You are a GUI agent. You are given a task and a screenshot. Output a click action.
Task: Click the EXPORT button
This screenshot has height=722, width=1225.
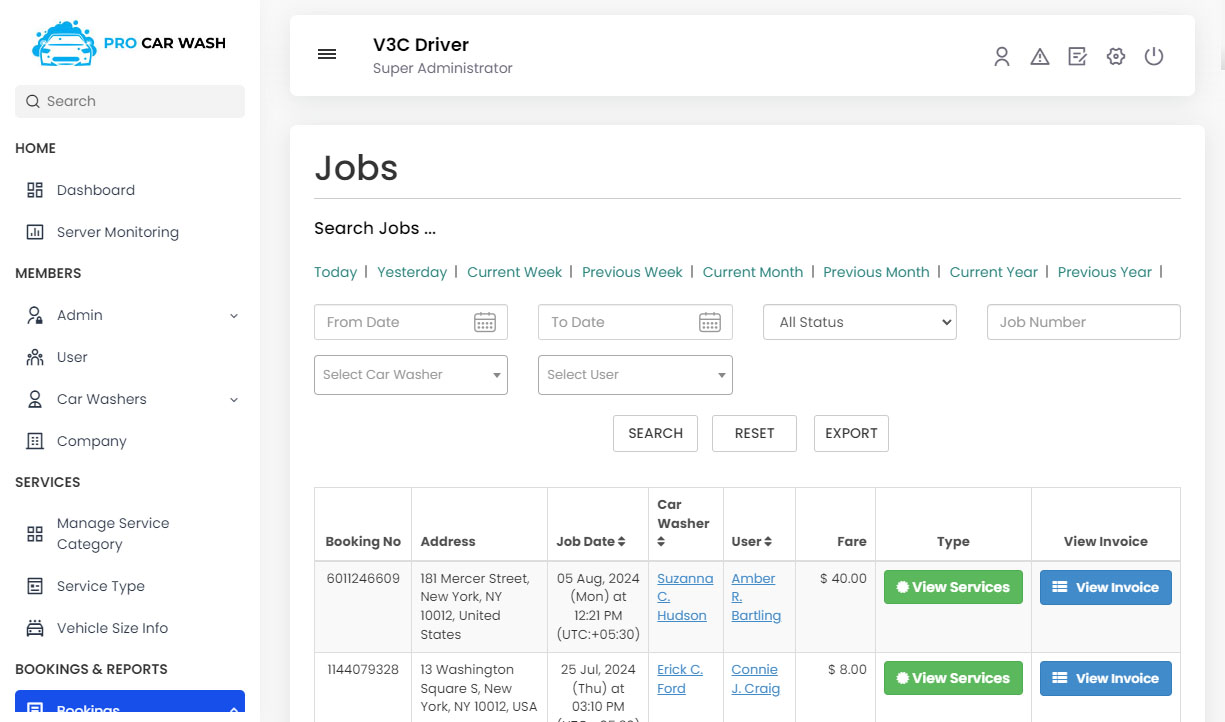coord(851,433)
